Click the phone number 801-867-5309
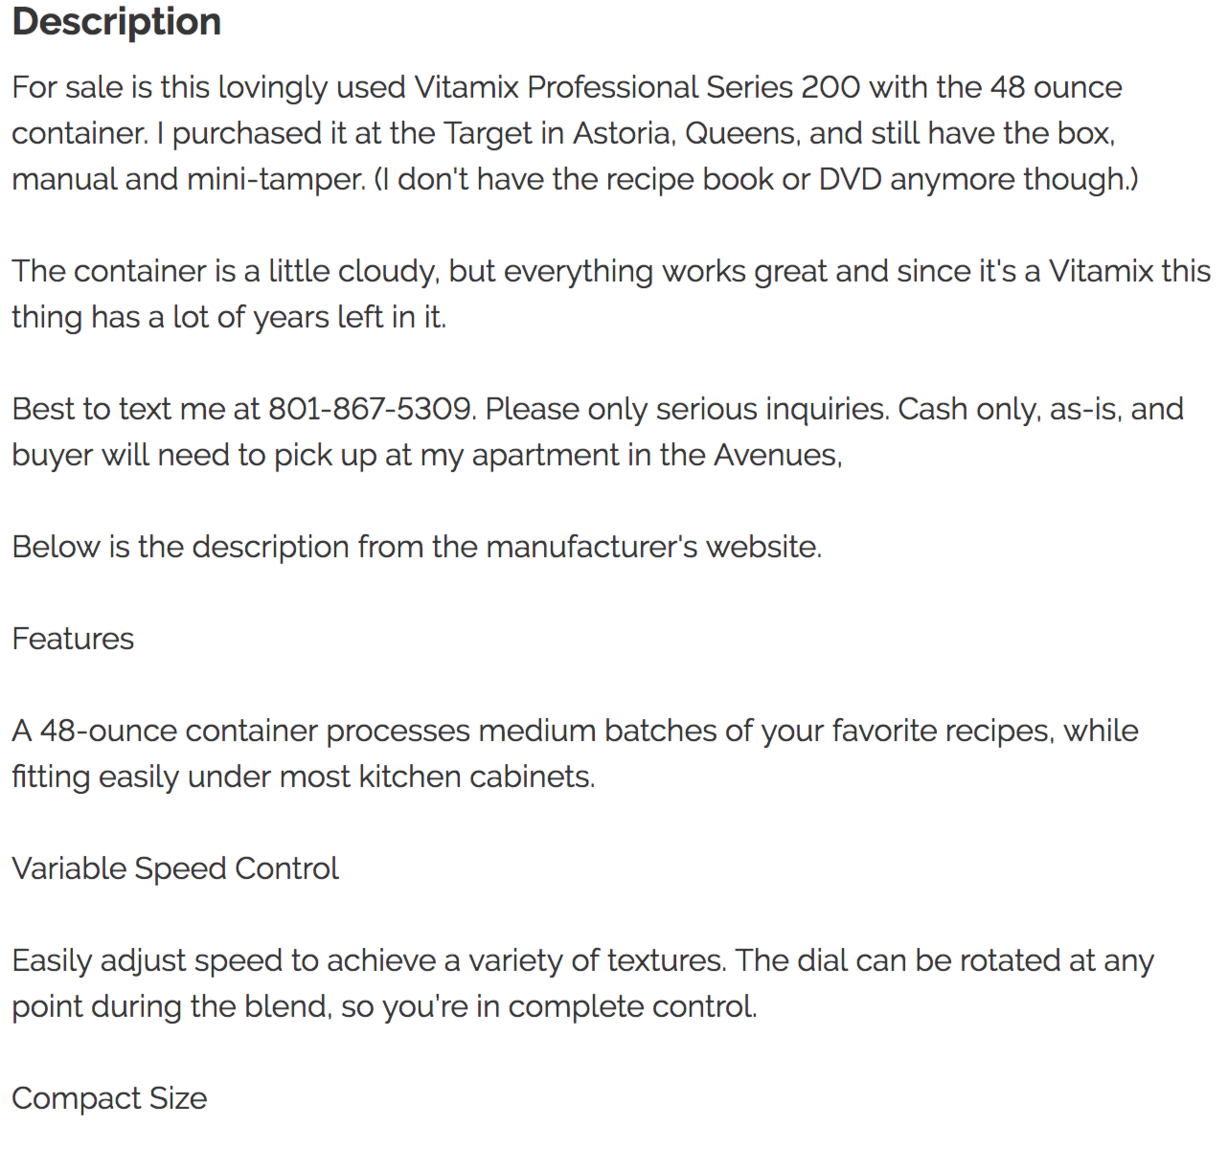Screen dimensions: 1228x1149 (370, 409)
